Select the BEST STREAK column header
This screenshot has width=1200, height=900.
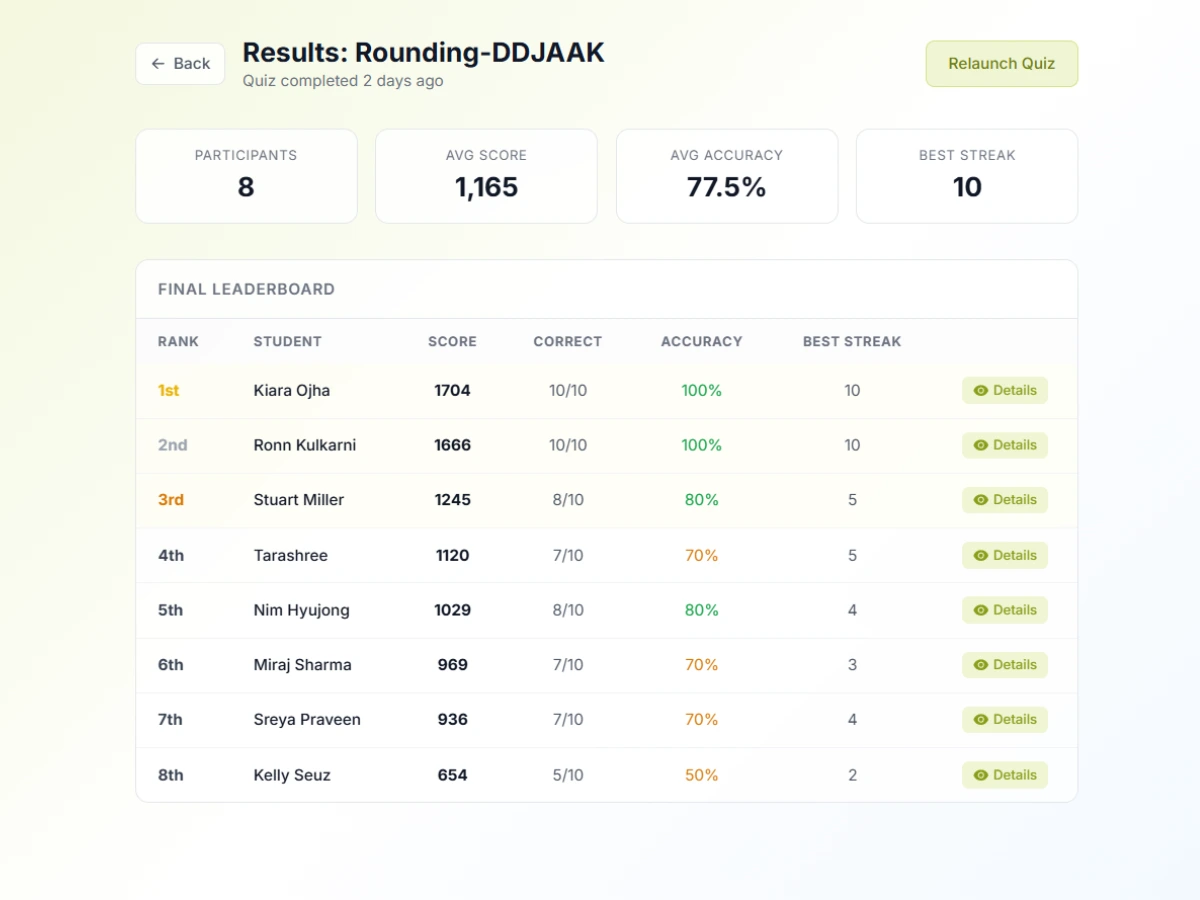click(x=851, y=341)
